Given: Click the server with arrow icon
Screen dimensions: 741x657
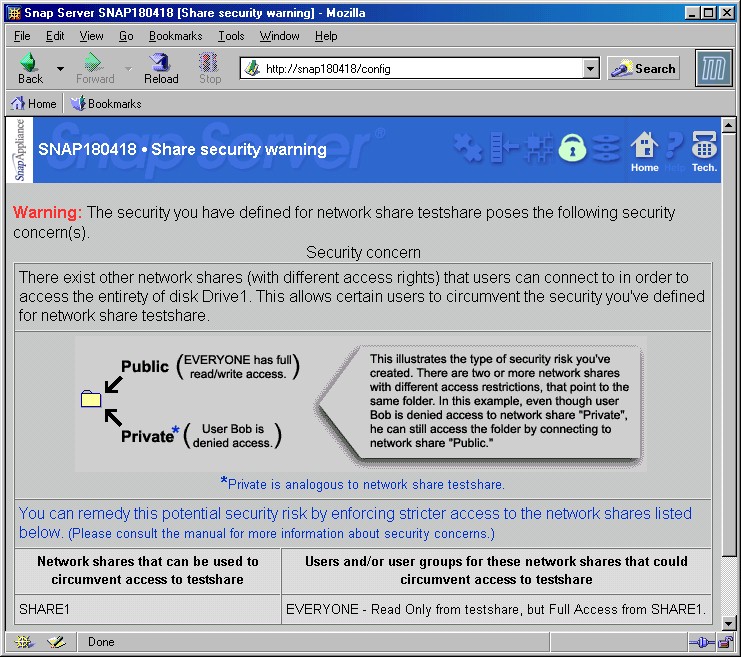Looking at the screenshot, I should (x=504, y=148).
